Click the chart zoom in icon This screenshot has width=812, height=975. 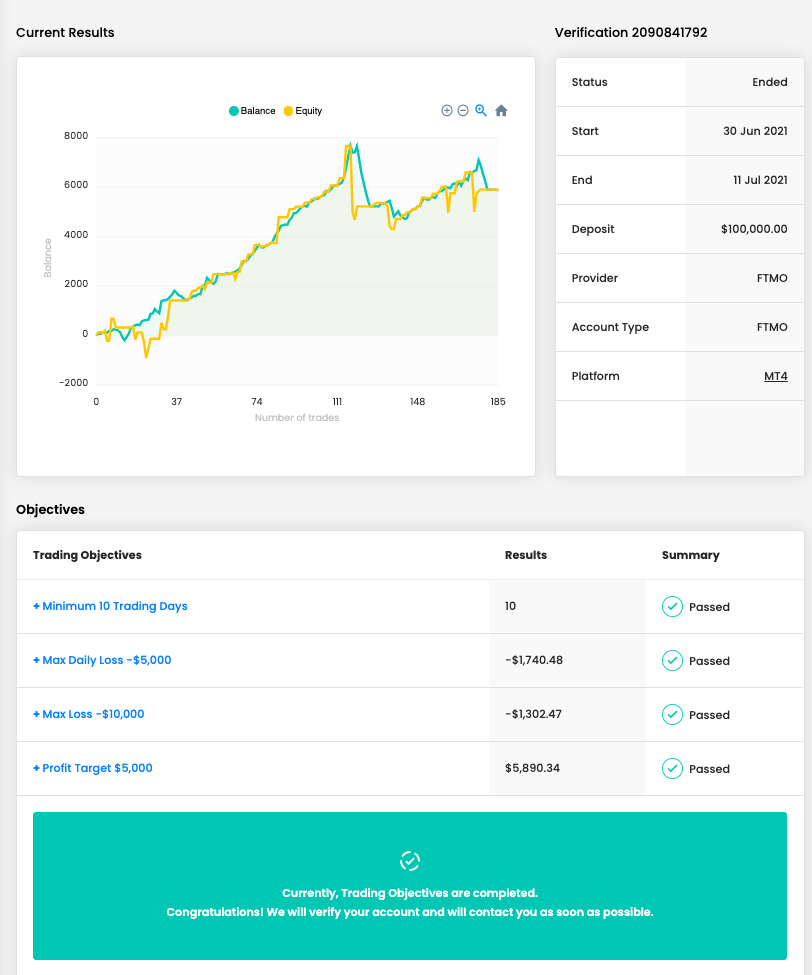tap(447, 111)
